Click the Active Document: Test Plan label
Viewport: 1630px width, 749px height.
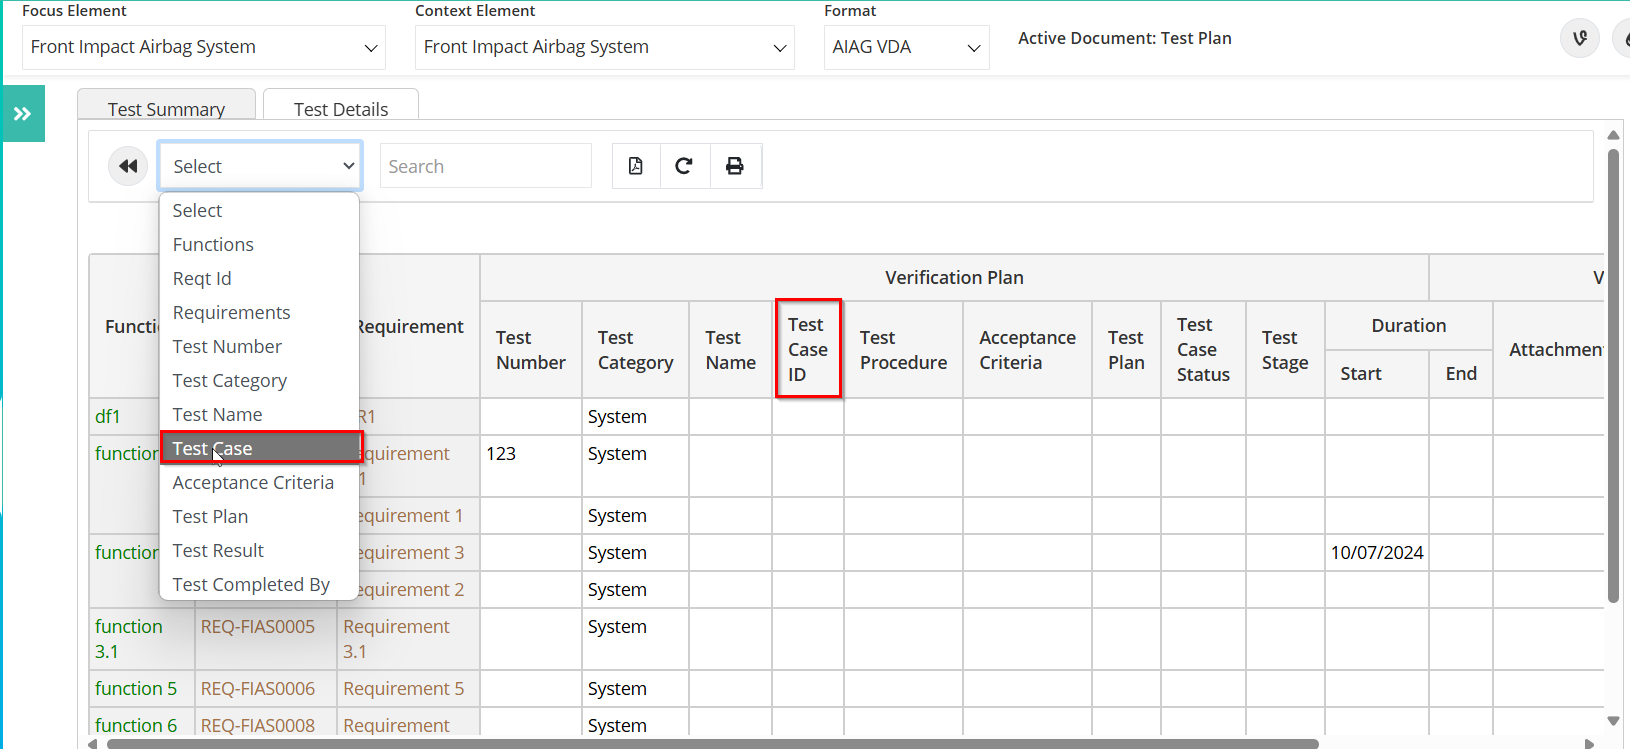coord(1125,39)
